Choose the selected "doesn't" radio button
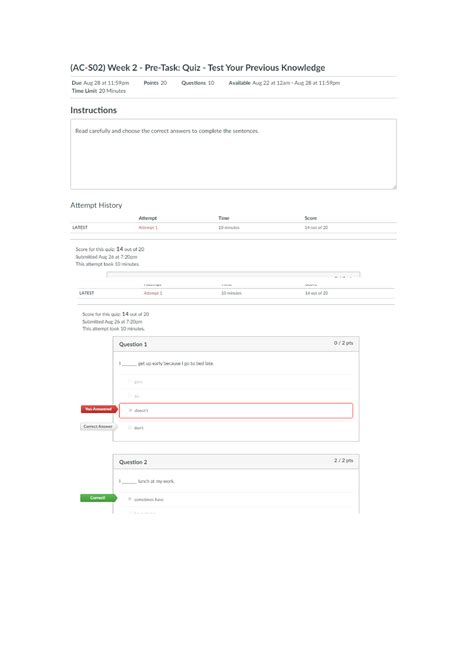 click(x=130, y=410)
